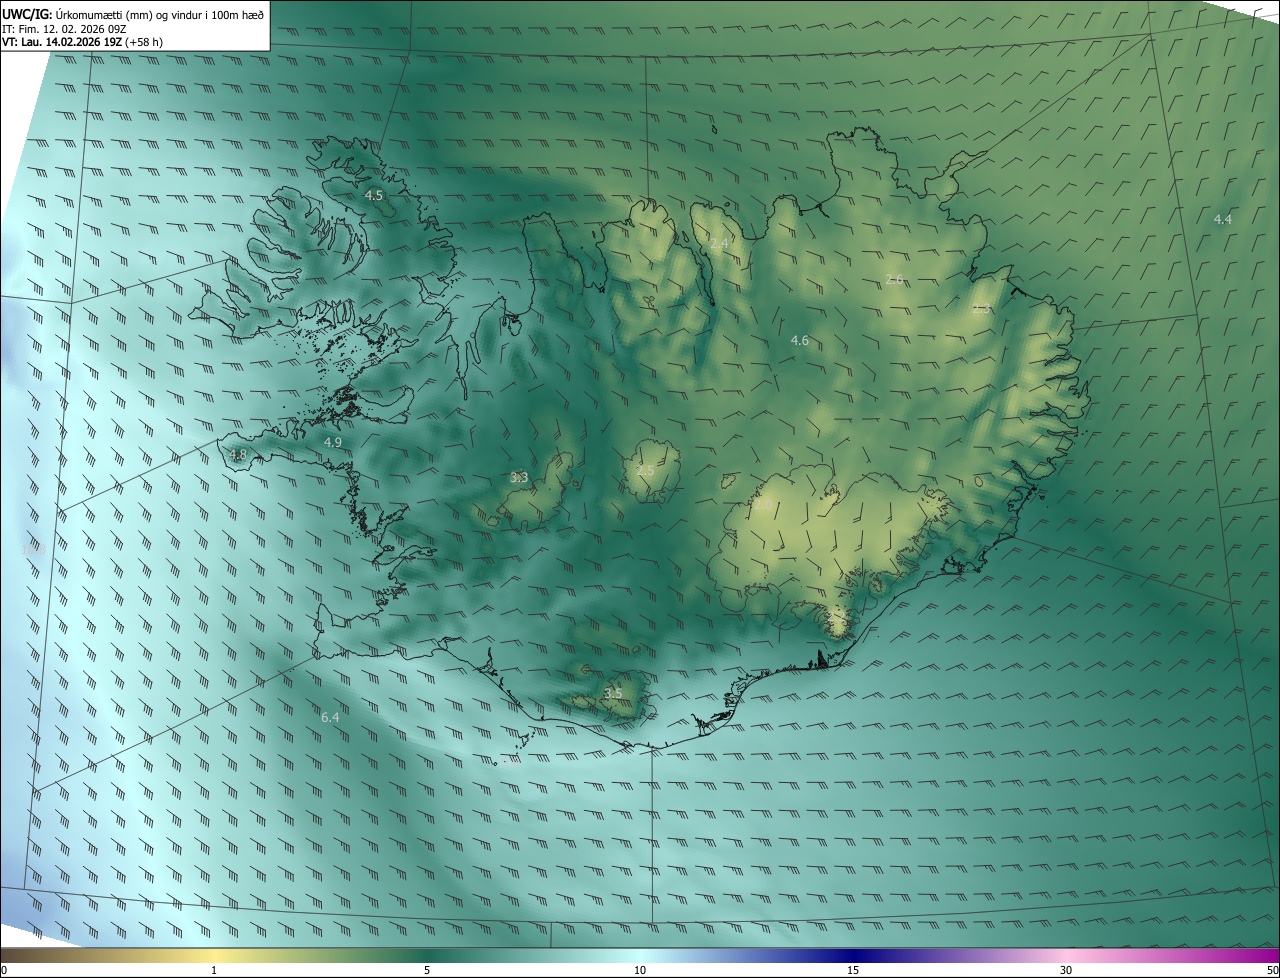Click the 4.5 value label on the map
Image resolution: width=1280 pixels, height=978 pixels.
pyautogui.click(x=374, y=196)
